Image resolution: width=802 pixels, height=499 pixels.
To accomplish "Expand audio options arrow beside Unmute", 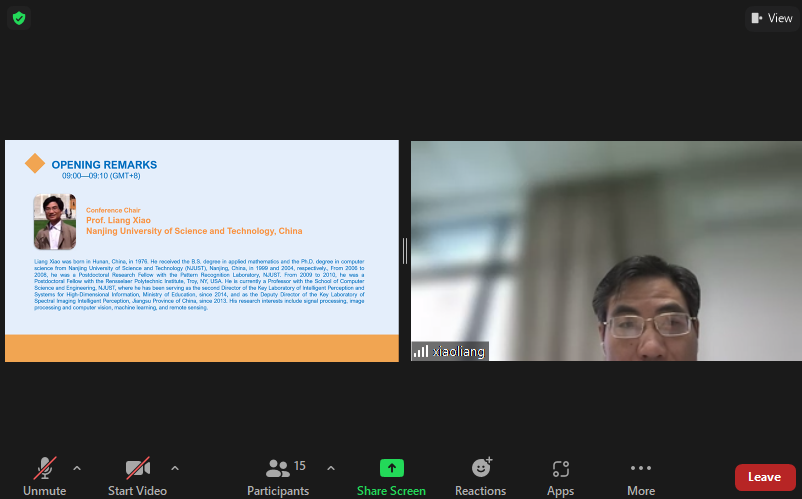I will tap(77, 467).
